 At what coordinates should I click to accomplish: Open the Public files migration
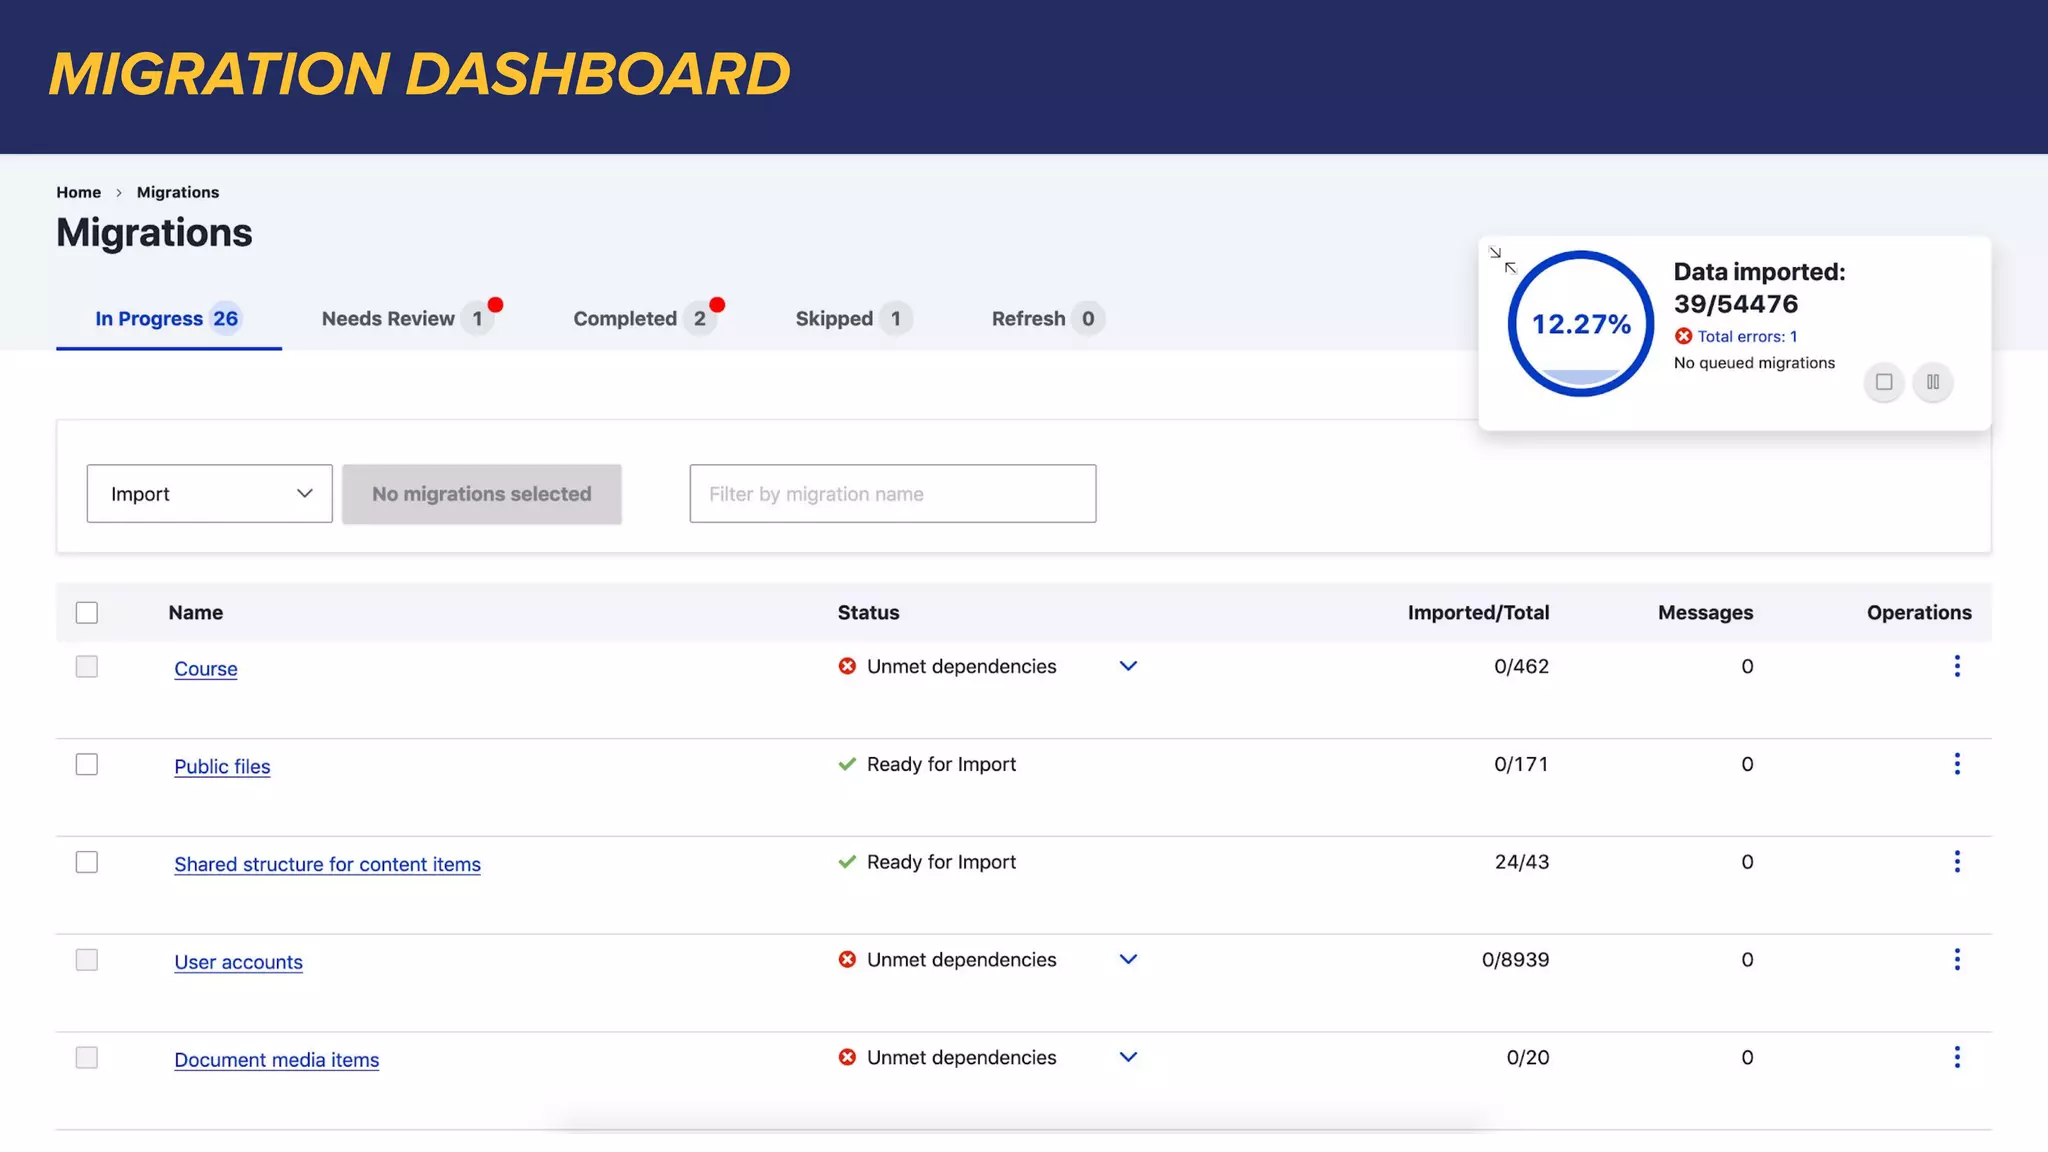(222, 767)
